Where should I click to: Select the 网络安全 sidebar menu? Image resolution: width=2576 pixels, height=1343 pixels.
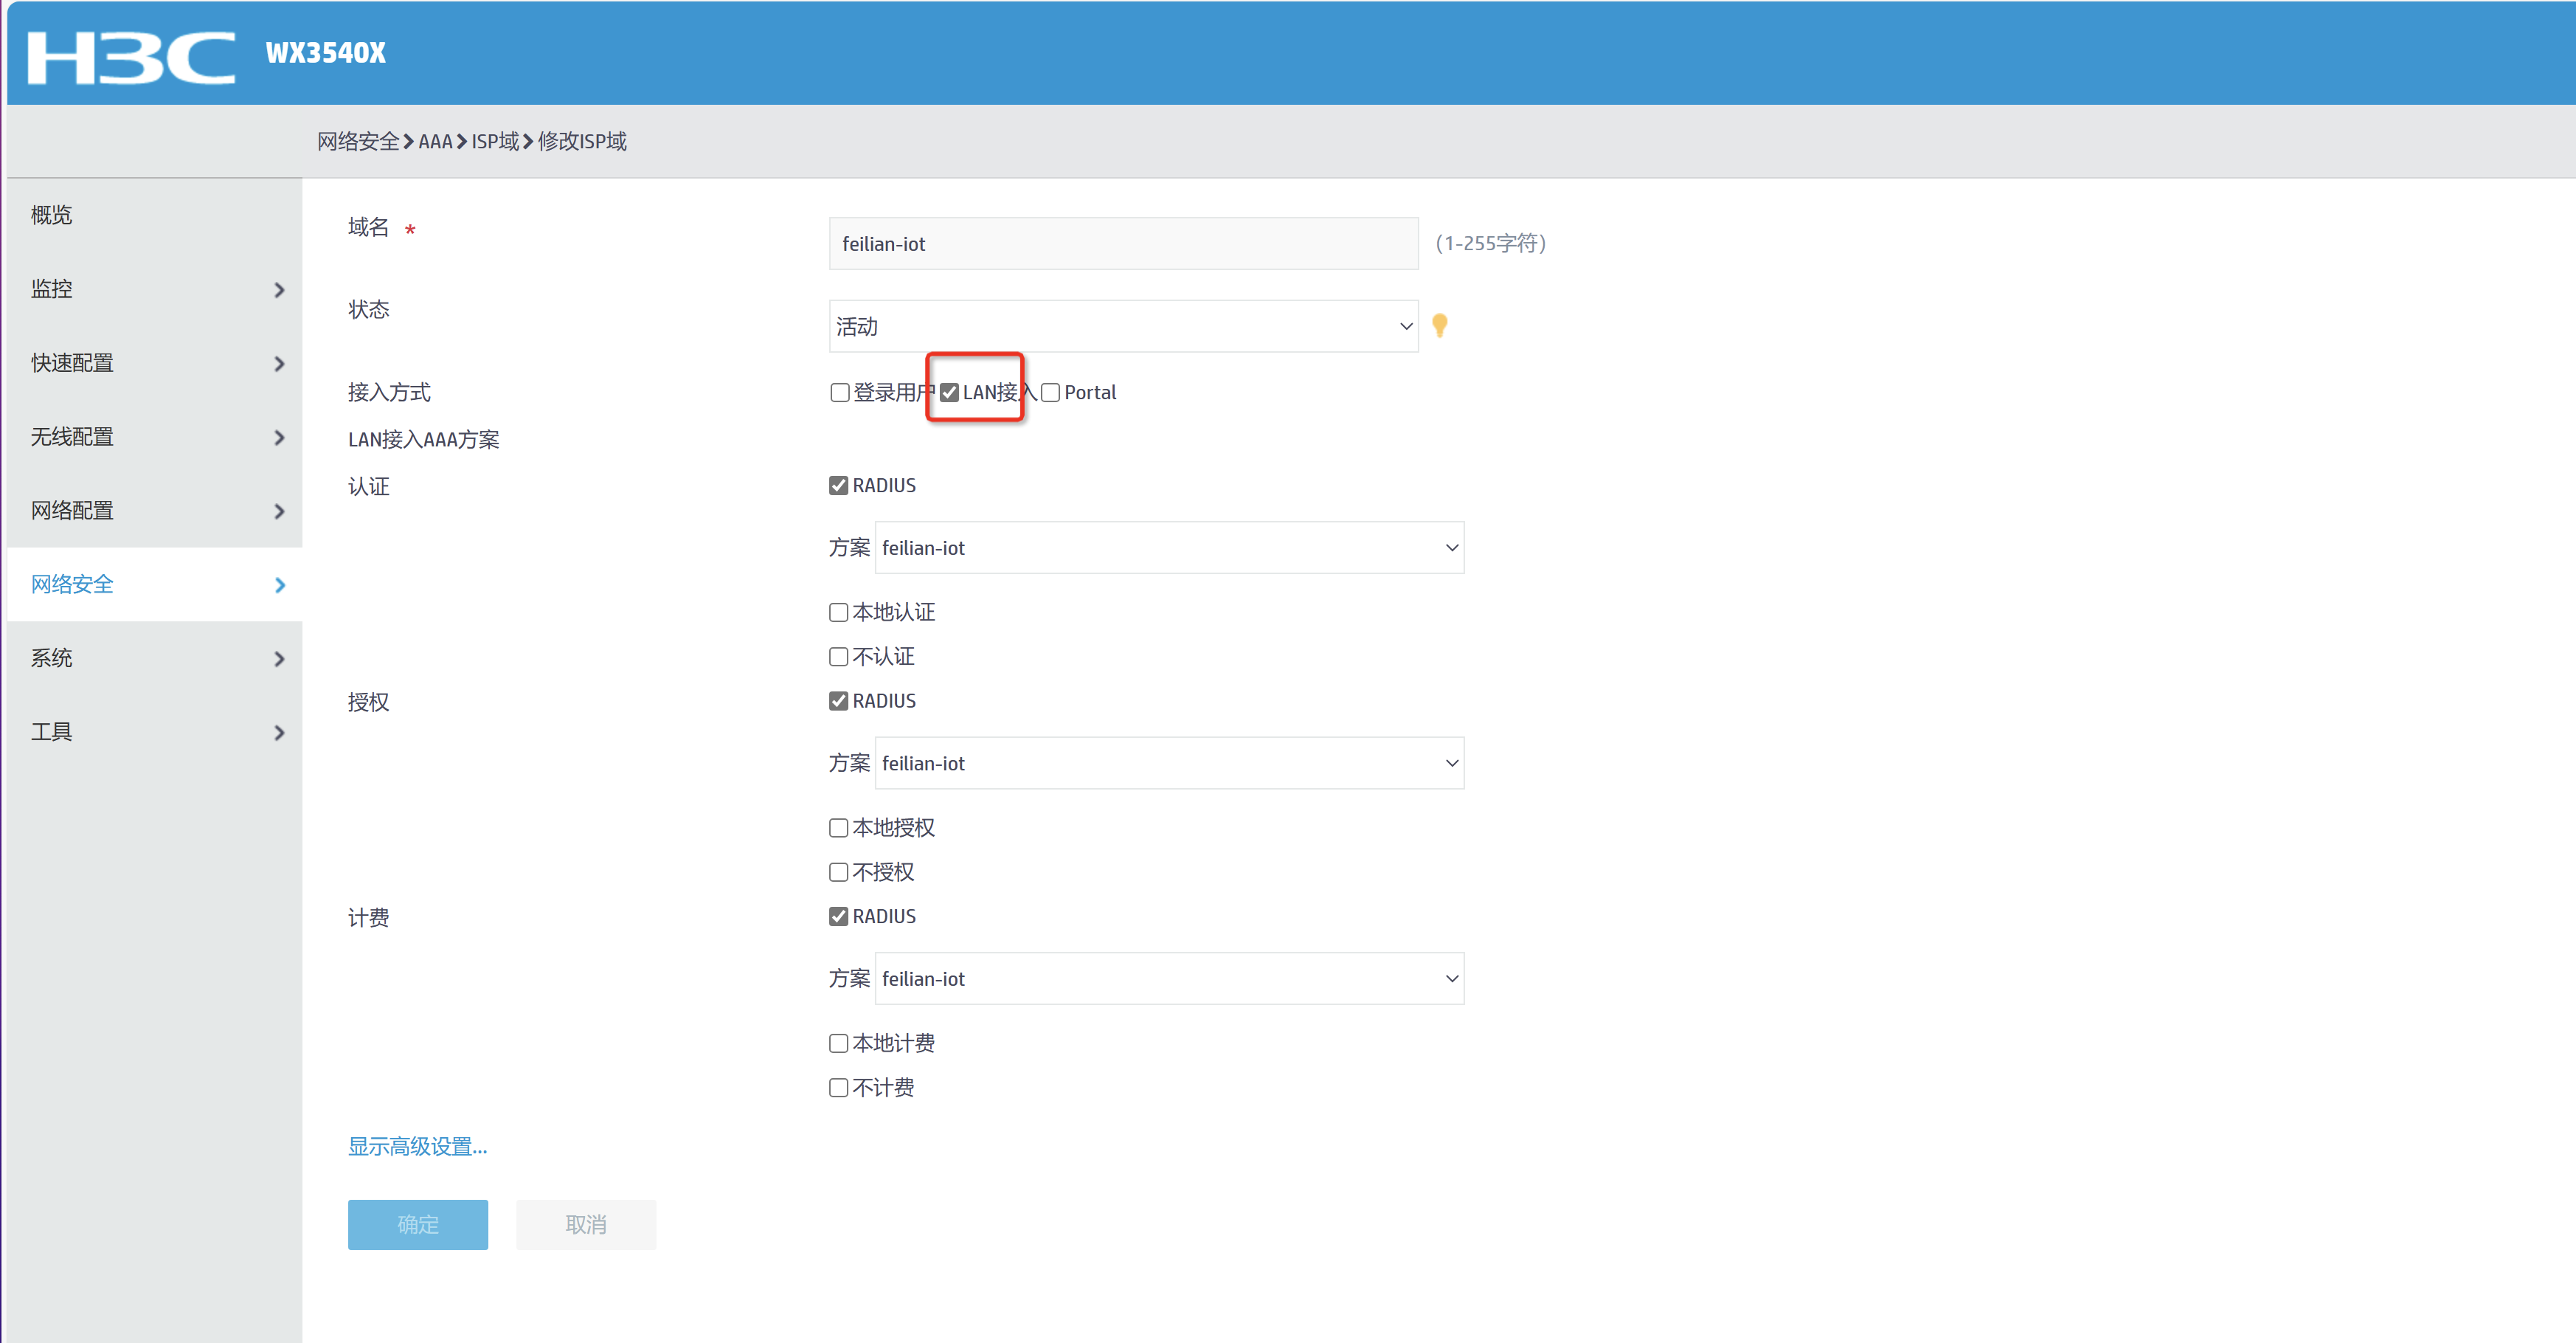click(154, 585)
